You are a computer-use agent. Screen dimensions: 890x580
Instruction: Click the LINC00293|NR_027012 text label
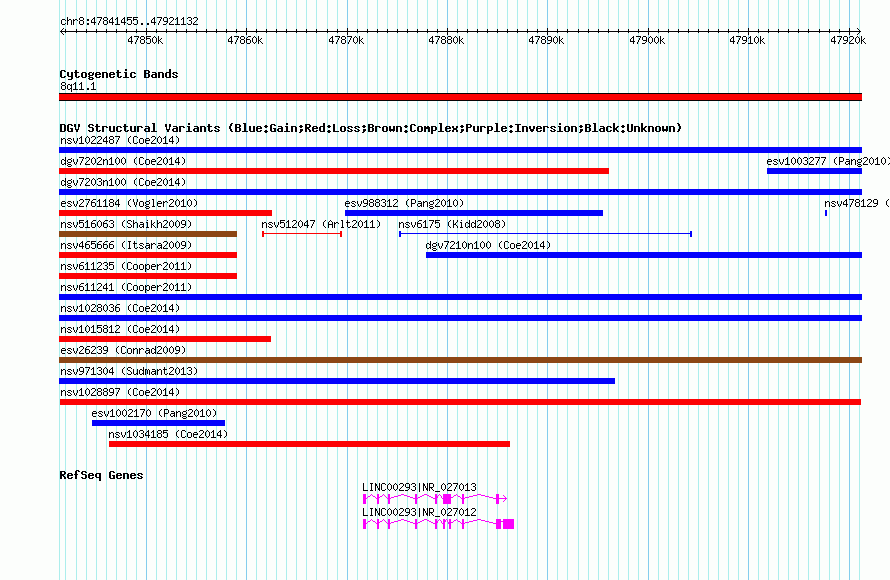[419, 512]
